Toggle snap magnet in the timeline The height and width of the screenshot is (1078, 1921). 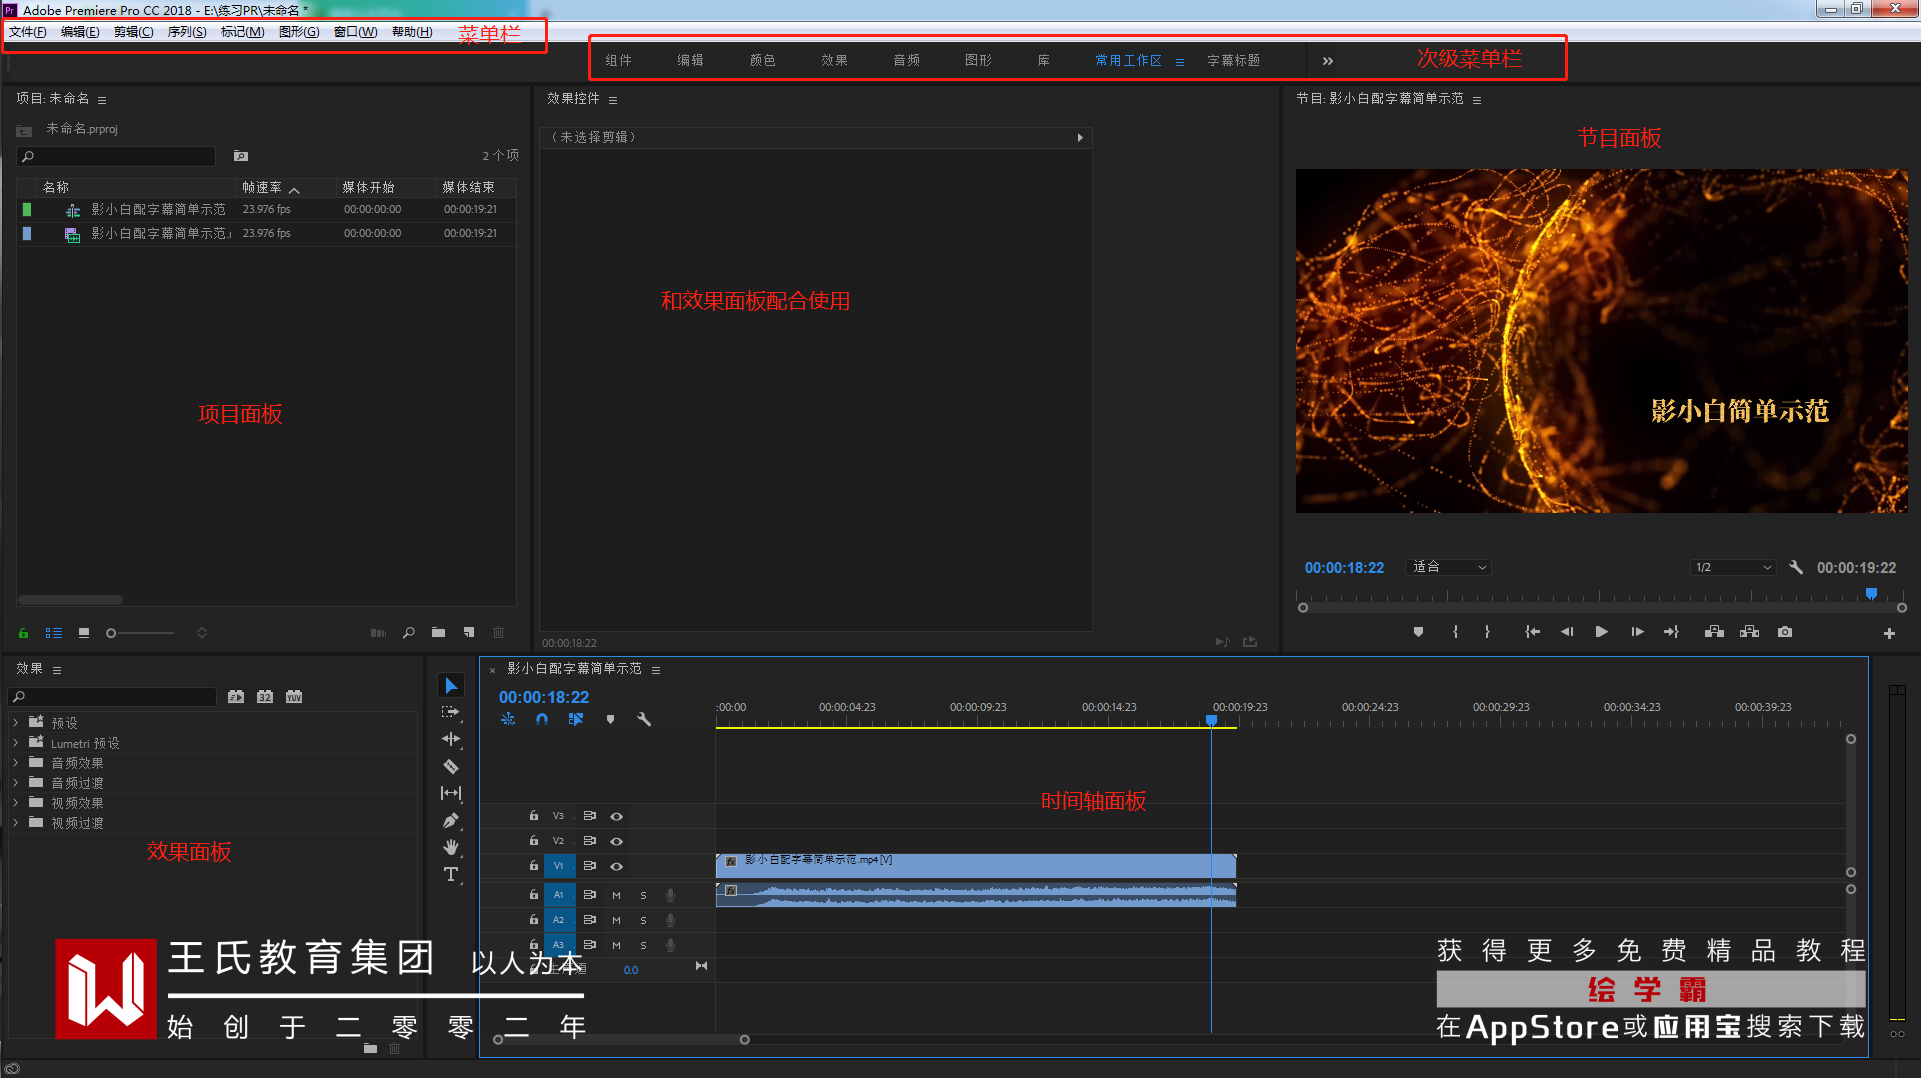[542, 719]
